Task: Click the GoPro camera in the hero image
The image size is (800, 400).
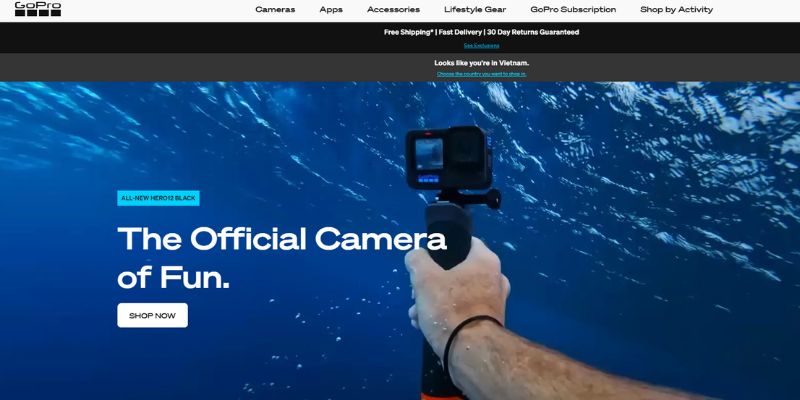Action: [449, 159]
